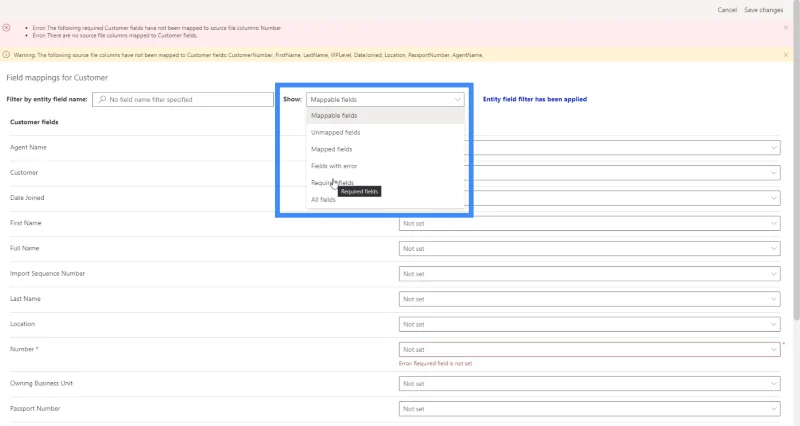
Task: Click the Last Name field label
Action: [25, 298]
